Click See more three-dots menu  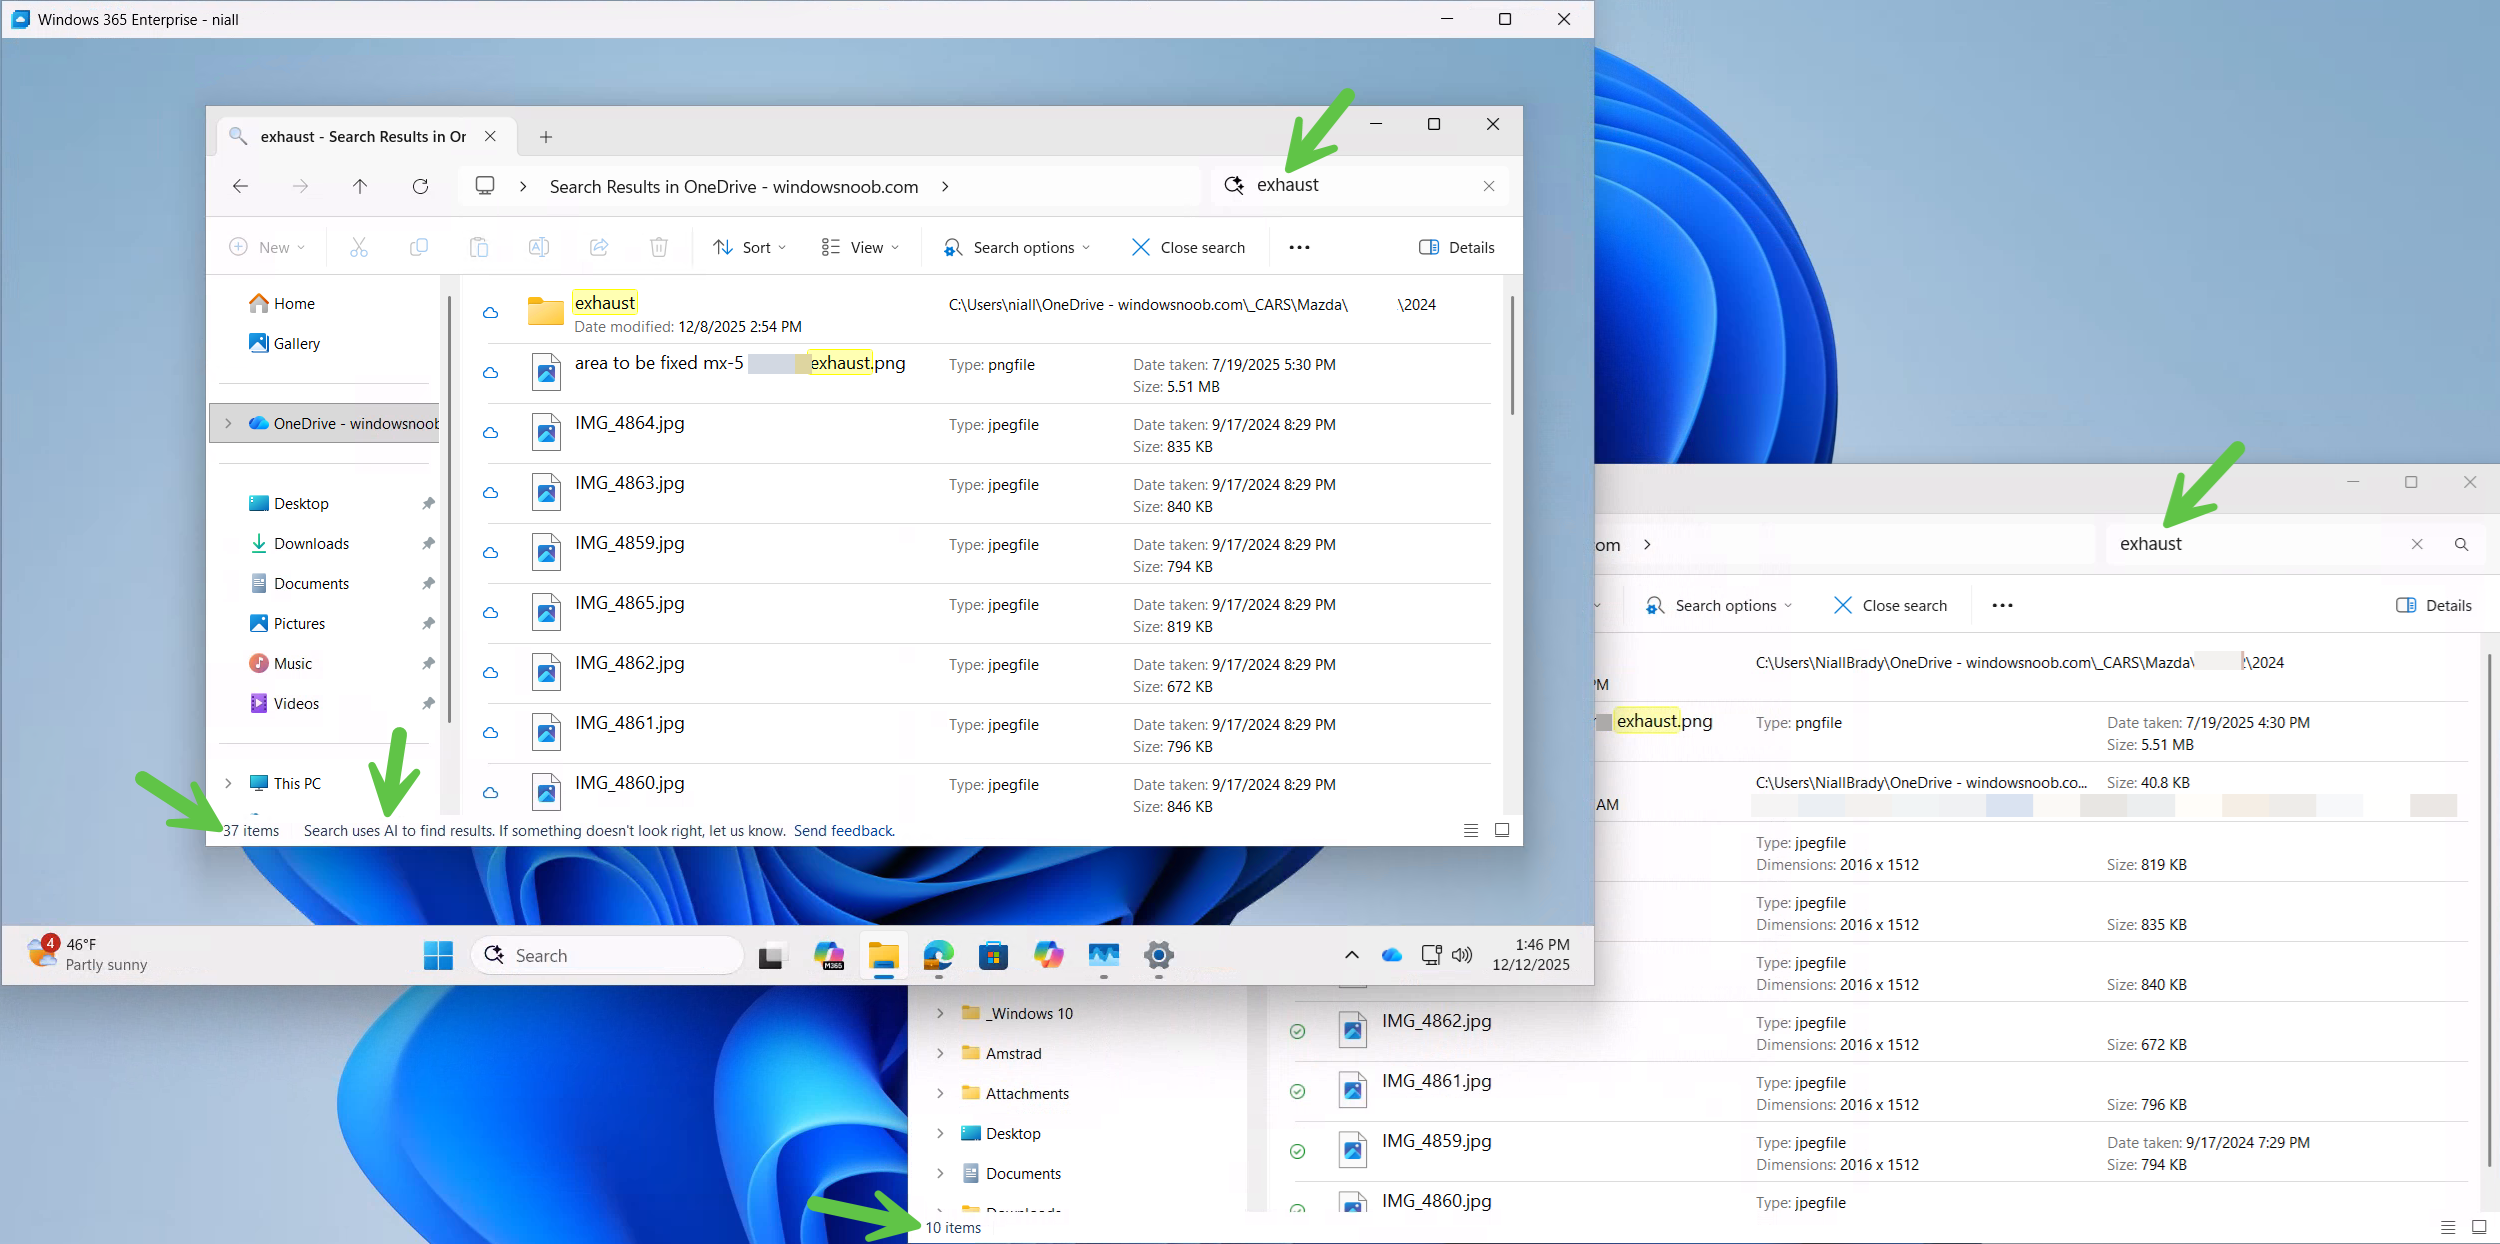1299,247
